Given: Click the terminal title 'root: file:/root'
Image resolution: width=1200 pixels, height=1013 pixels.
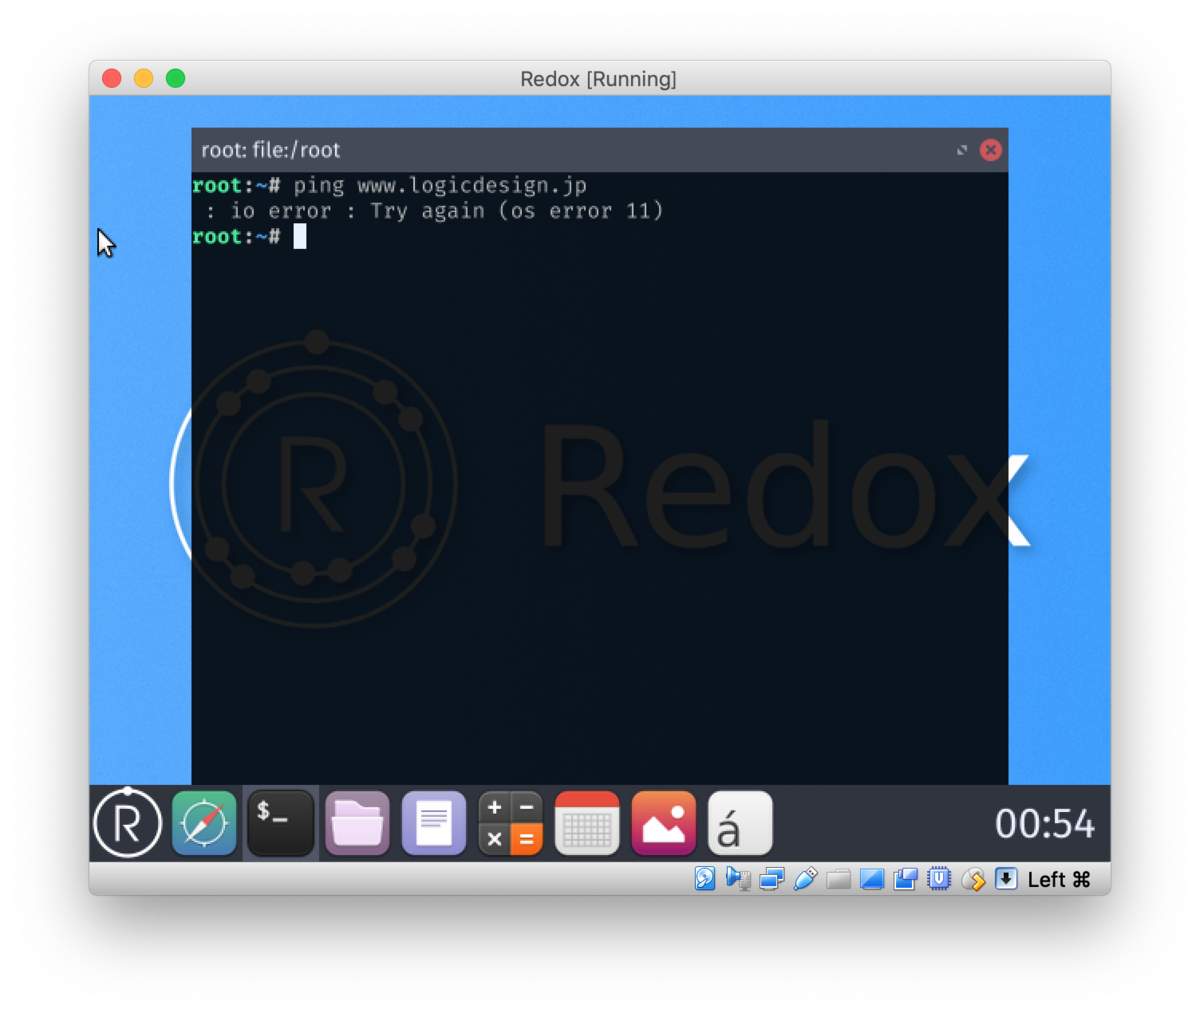Looking at the screenshot, I should pyautogui.click(x=270, y=150).
